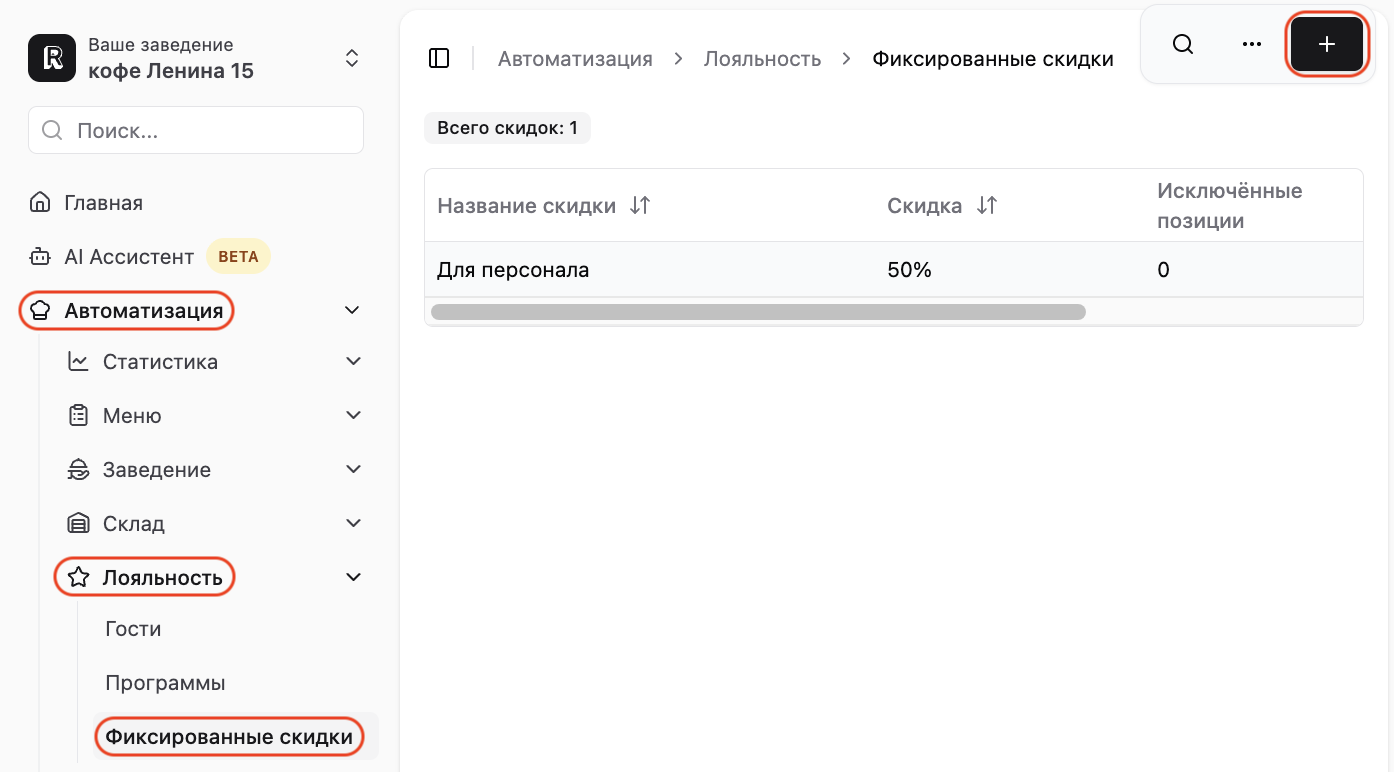The width and height of the screenshot is (1394, 772).
Task: Click the Лояльность breadcrumb link
Action: click(762, 59)
